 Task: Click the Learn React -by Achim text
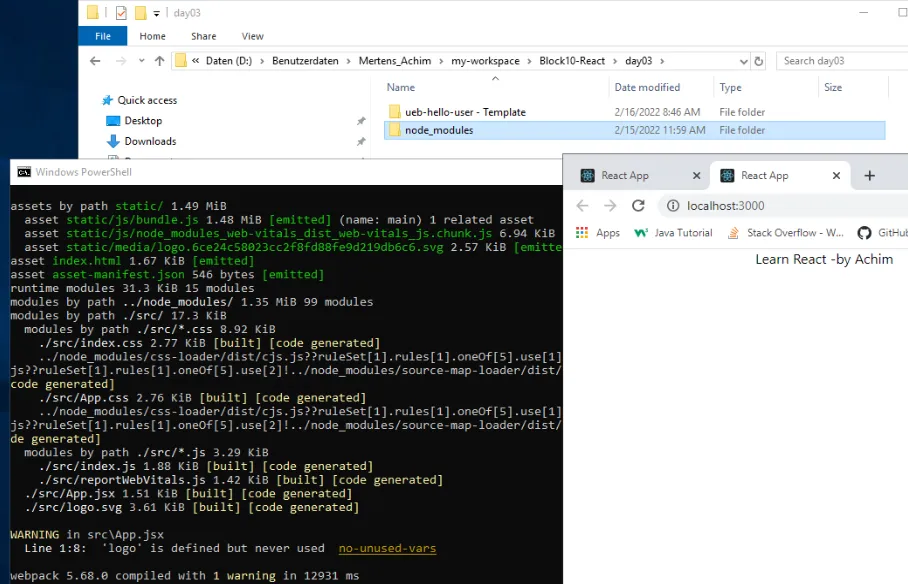(x=824, y=260)
